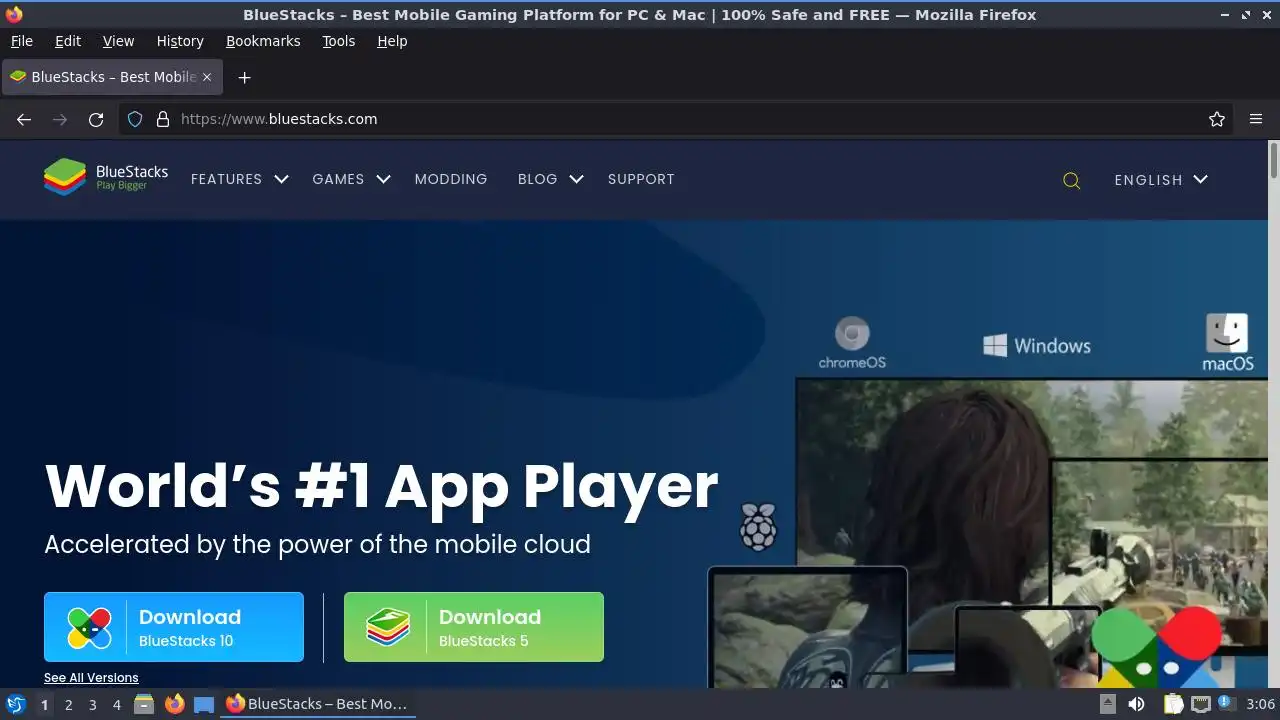Image resolution: width=1280 pixels, height=720 pixels.
Task: Go back with the browser back arrow
Action: [x=24, y=119]
